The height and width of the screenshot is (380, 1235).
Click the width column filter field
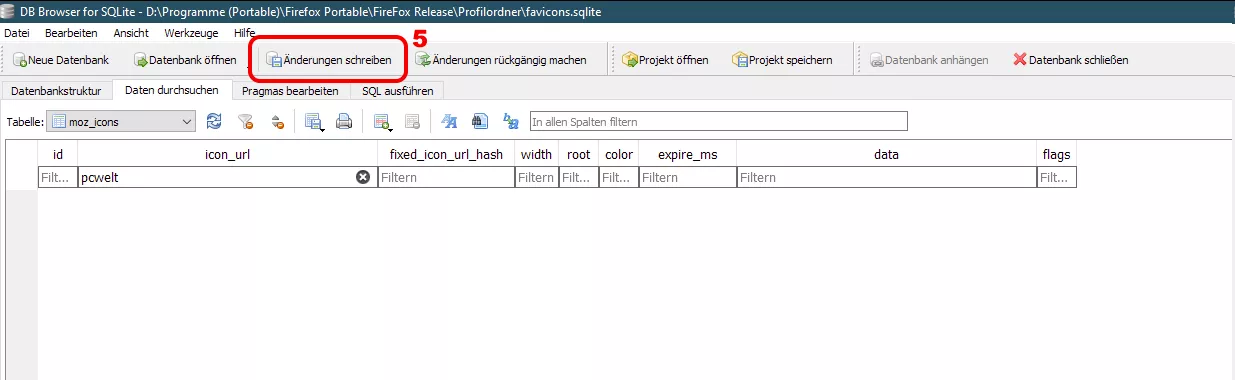(x=536, y=177)
